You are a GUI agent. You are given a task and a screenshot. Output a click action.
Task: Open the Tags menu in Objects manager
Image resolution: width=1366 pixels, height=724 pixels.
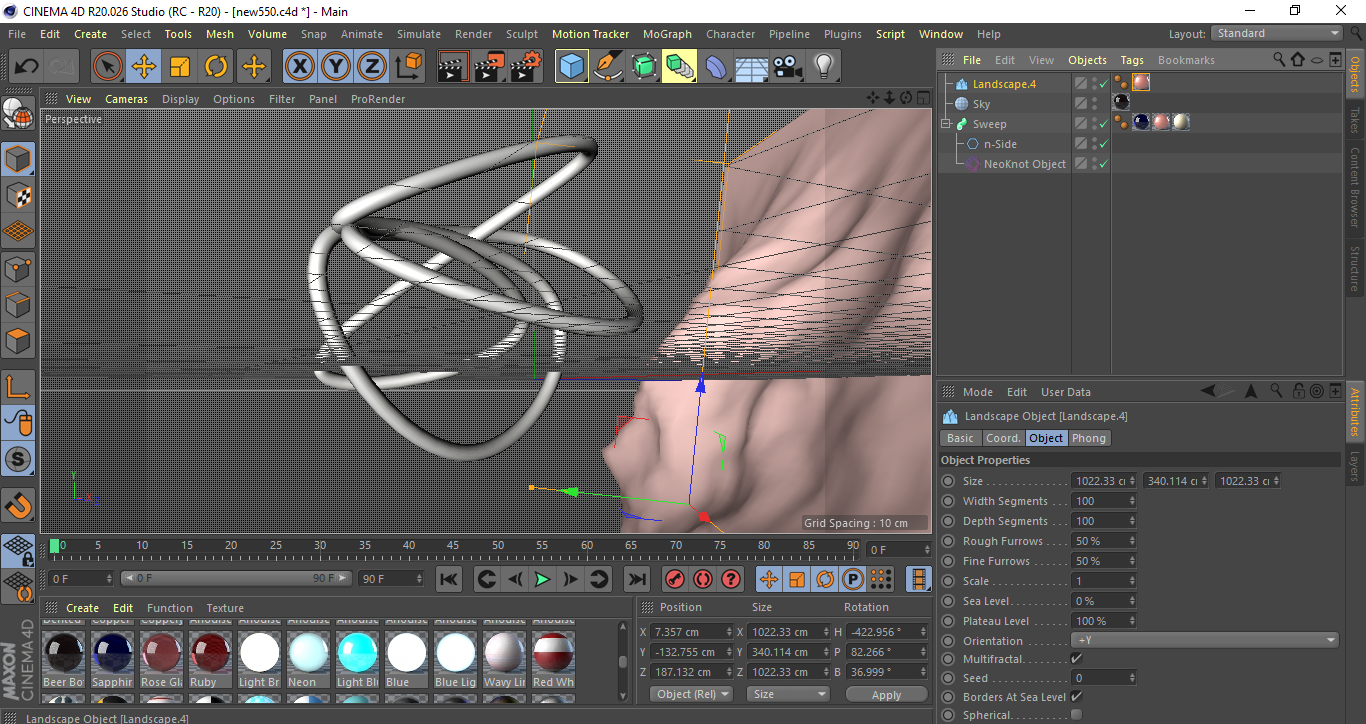click(1132, 60)
